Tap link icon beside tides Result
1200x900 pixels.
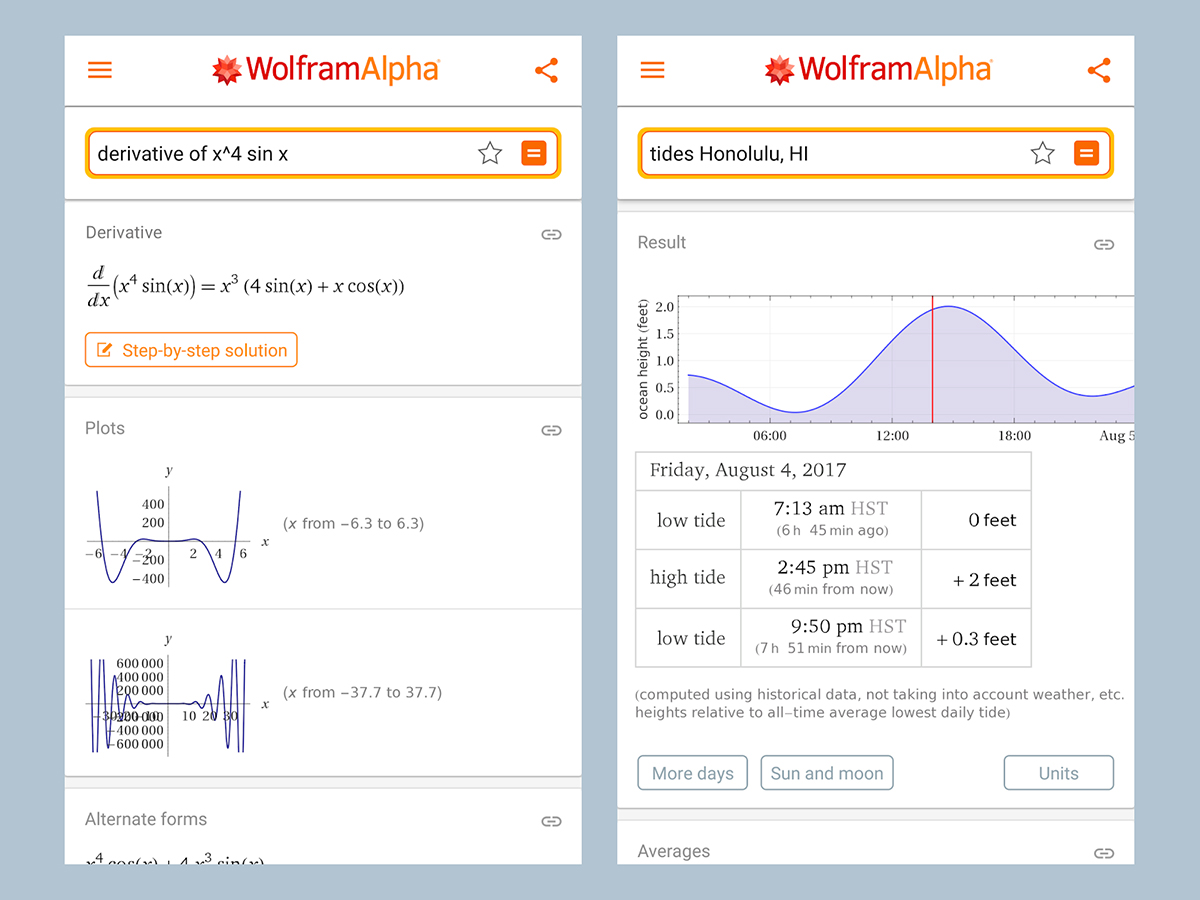pyautogui.click(x=1103, y=244)
